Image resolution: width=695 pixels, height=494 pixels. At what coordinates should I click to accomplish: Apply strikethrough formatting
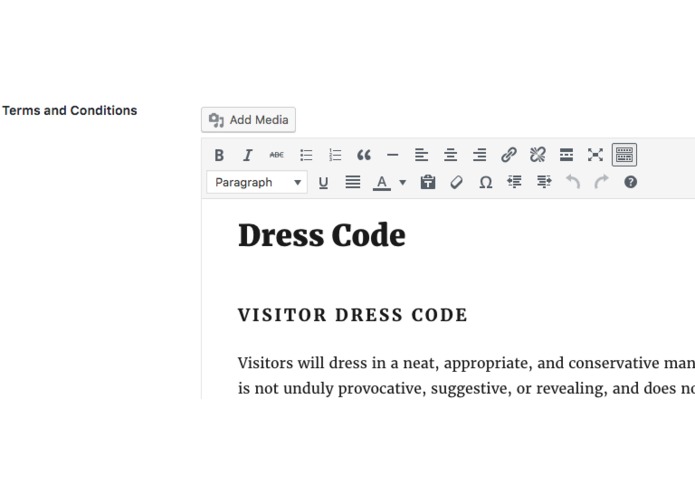click(277, 155)
